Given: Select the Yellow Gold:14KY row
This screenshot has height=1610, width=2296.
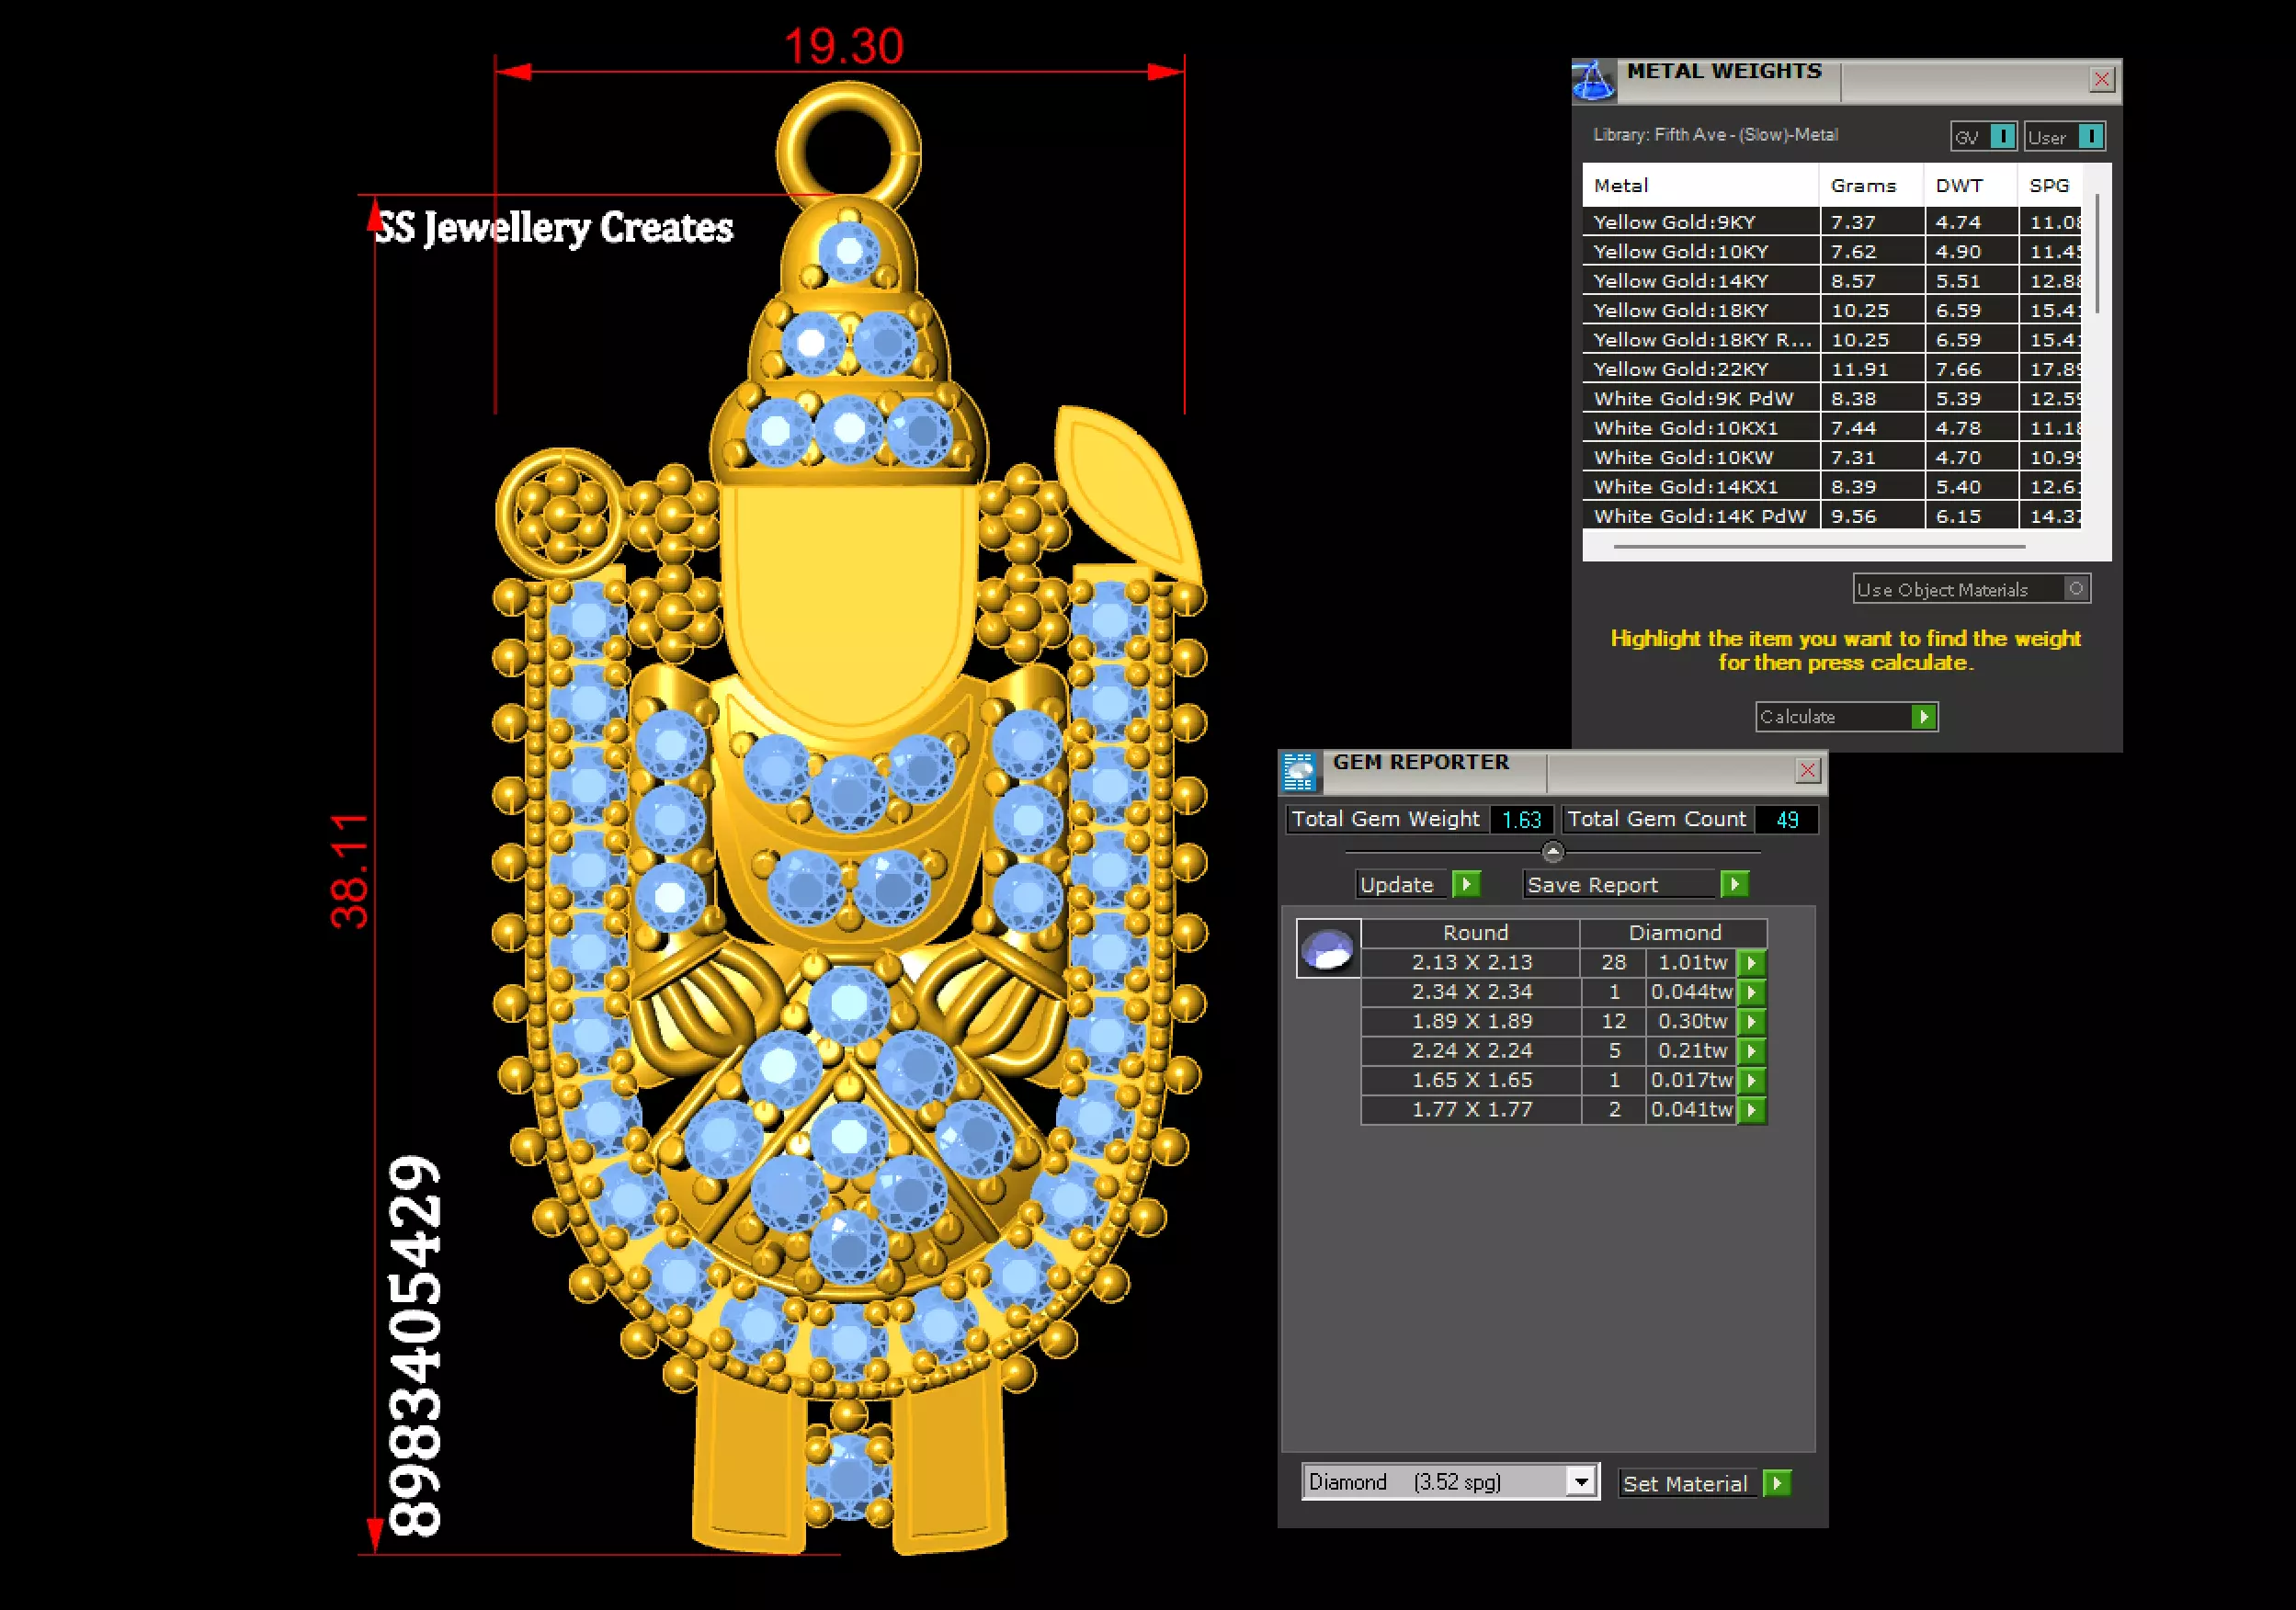Looking at the screenshot, I should click(1832, 281).
